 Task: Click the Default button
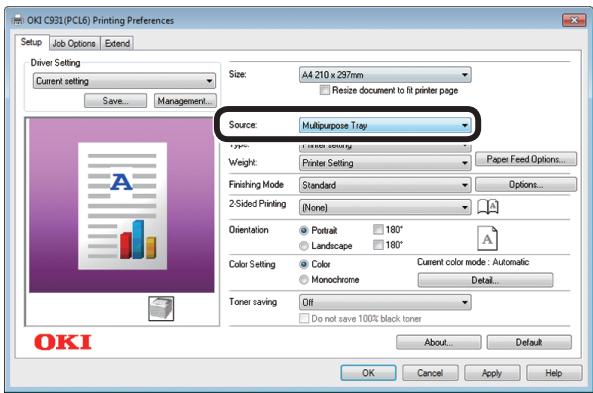coord(529,342)
